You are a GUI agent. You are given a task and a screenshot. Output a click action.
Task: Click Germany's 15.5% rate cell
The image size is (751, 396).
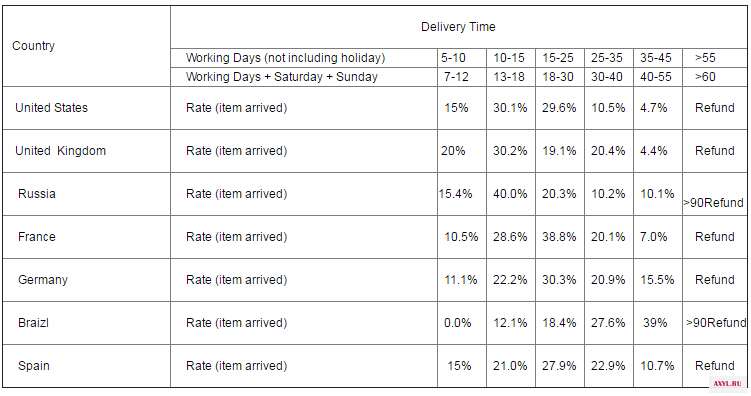[x=658, y=280]
